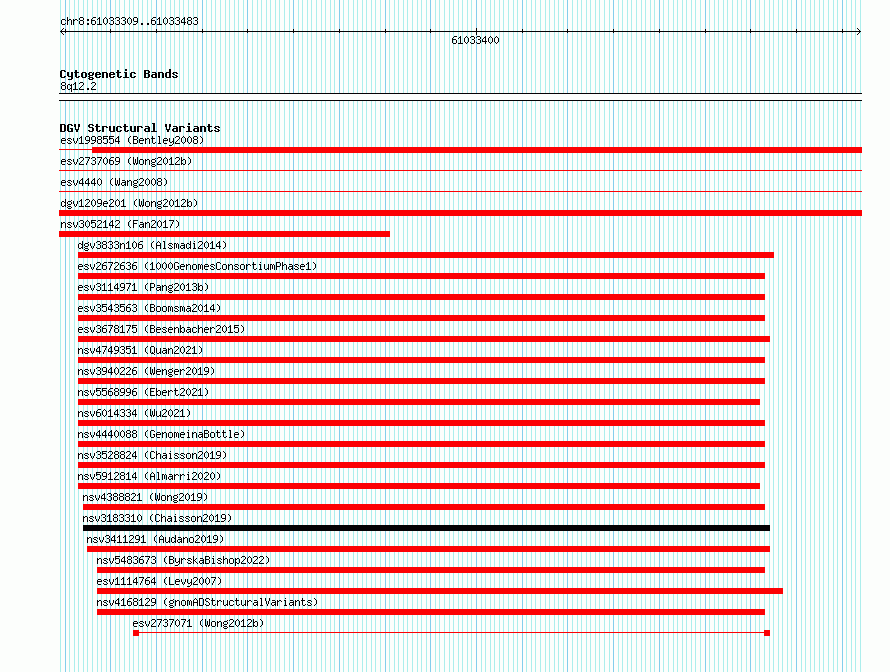Open esv2737071 (Wong2012b) variant label

point(198,623)
